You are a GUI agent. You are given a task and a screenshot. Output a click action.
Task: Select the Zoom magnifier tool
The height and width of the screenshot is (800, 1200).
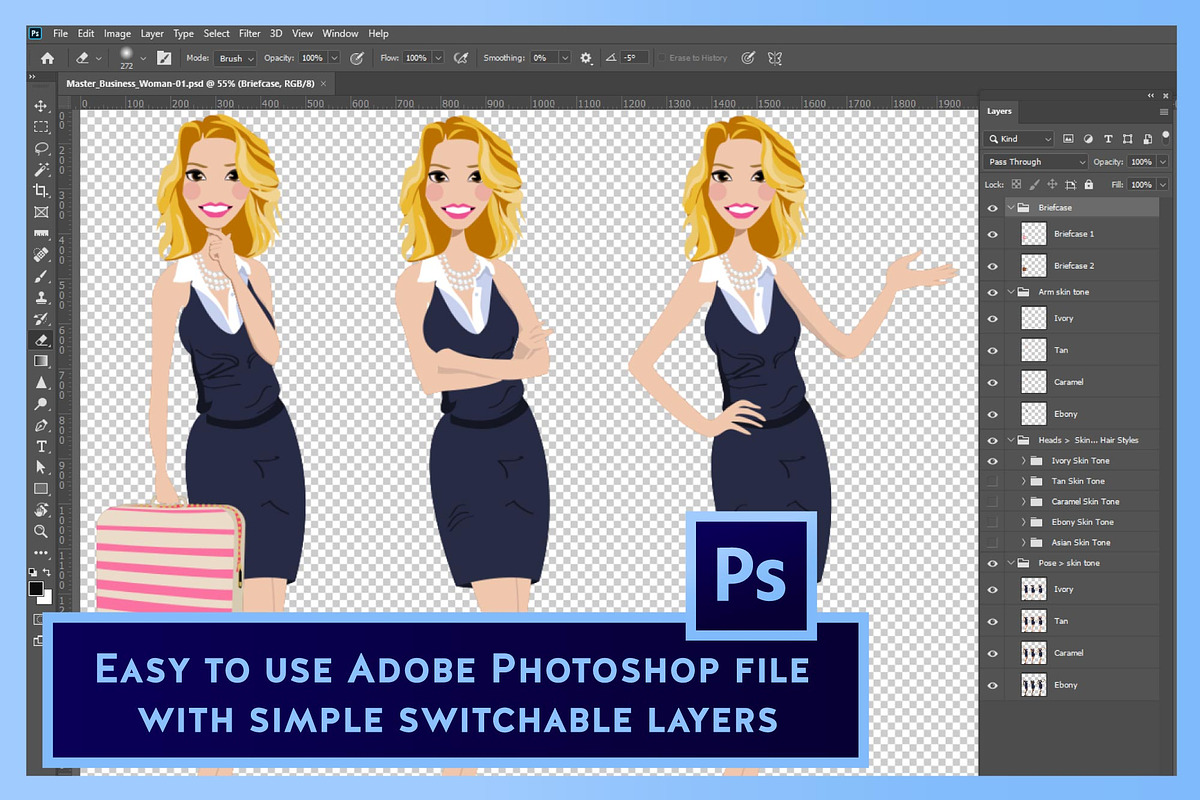41,531
